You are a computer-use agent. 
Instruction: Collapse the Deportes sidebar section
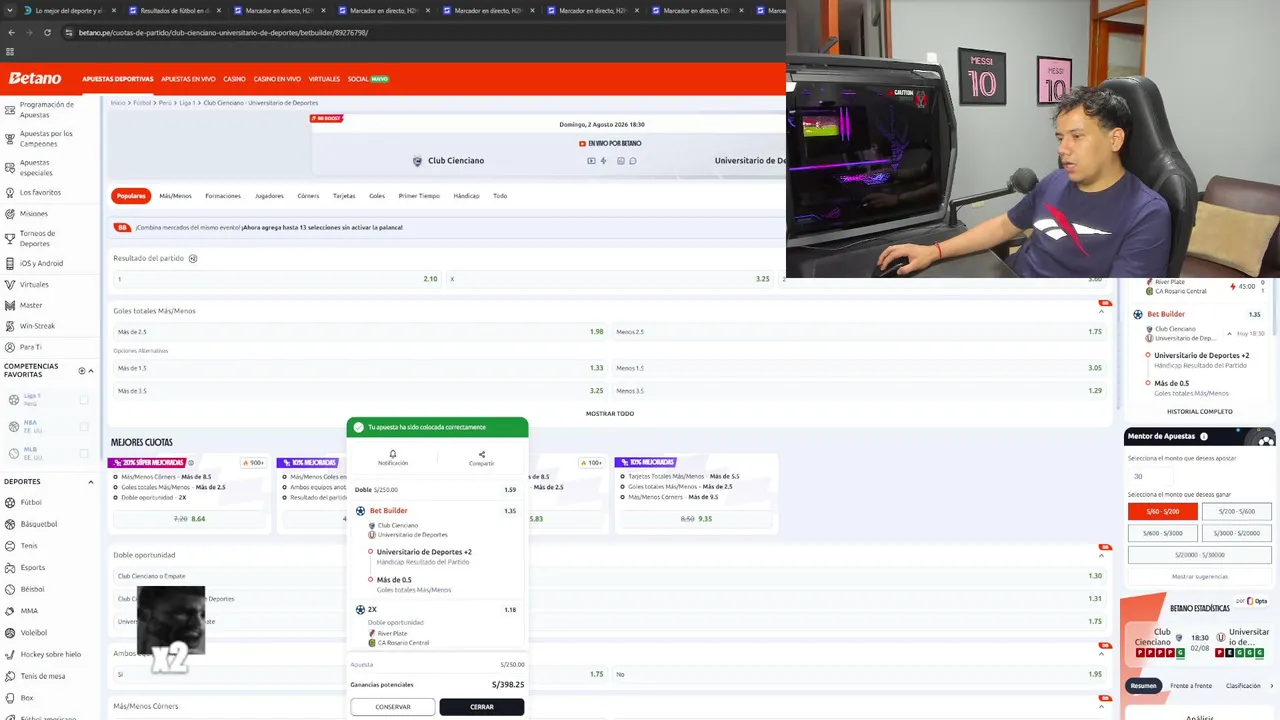pos(91,482)
